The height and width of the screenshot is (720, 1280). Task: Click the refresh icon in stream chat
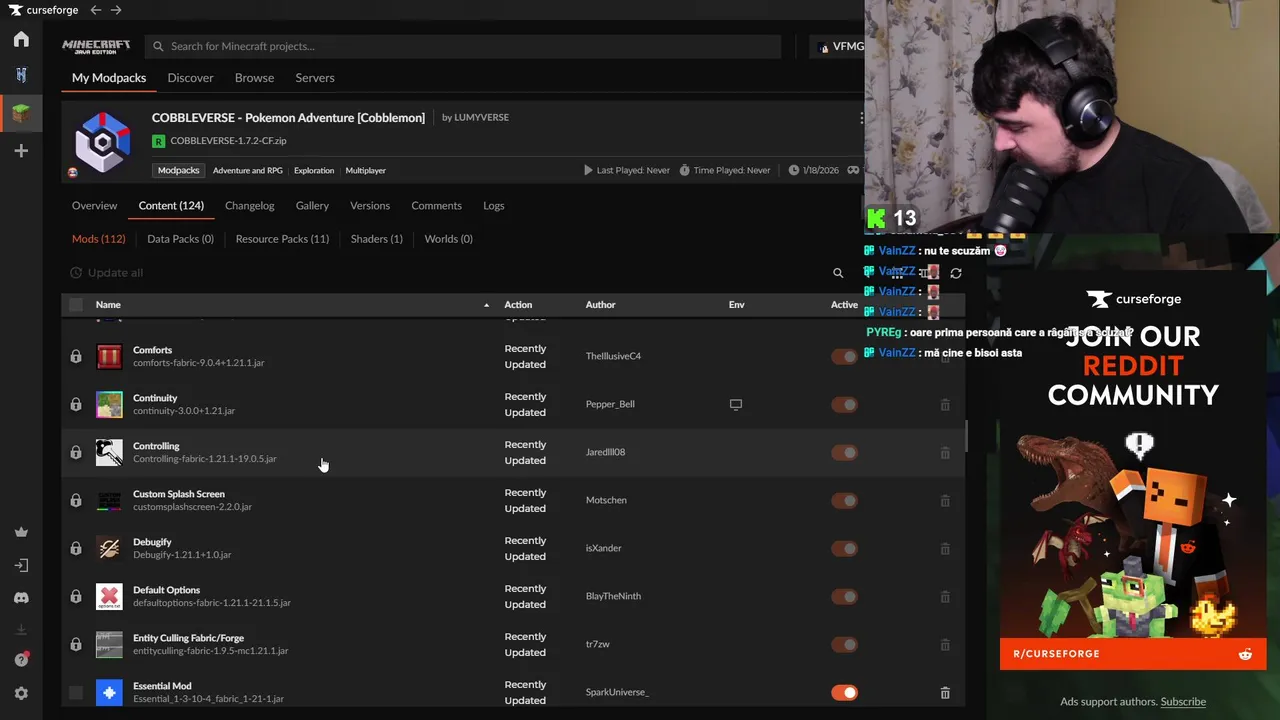tap(956, 273)
